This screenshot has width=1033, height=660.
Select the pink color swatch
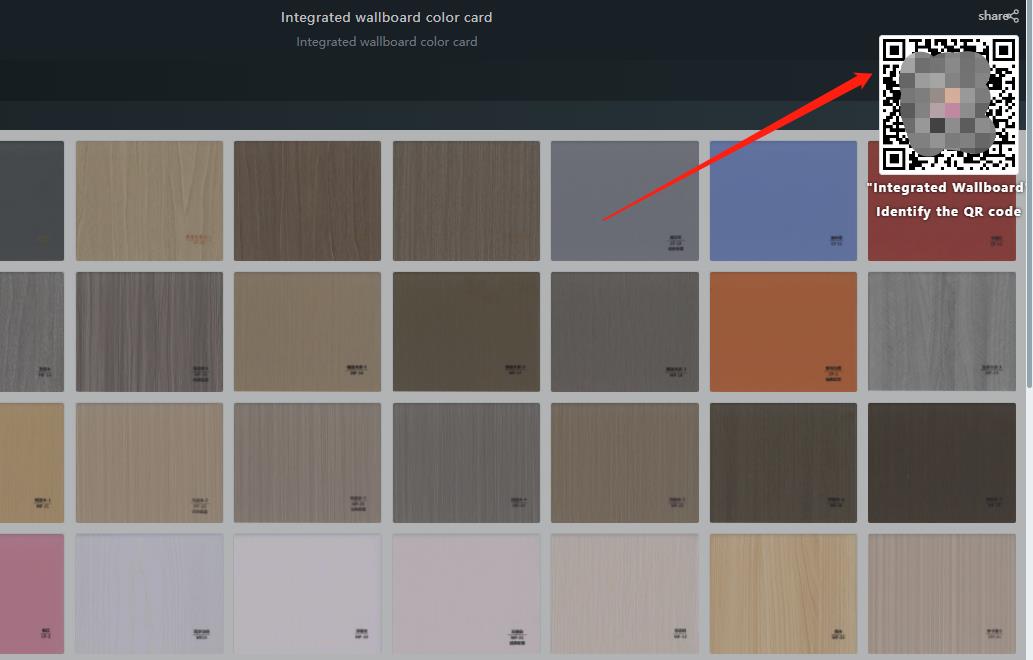[32, 593]
